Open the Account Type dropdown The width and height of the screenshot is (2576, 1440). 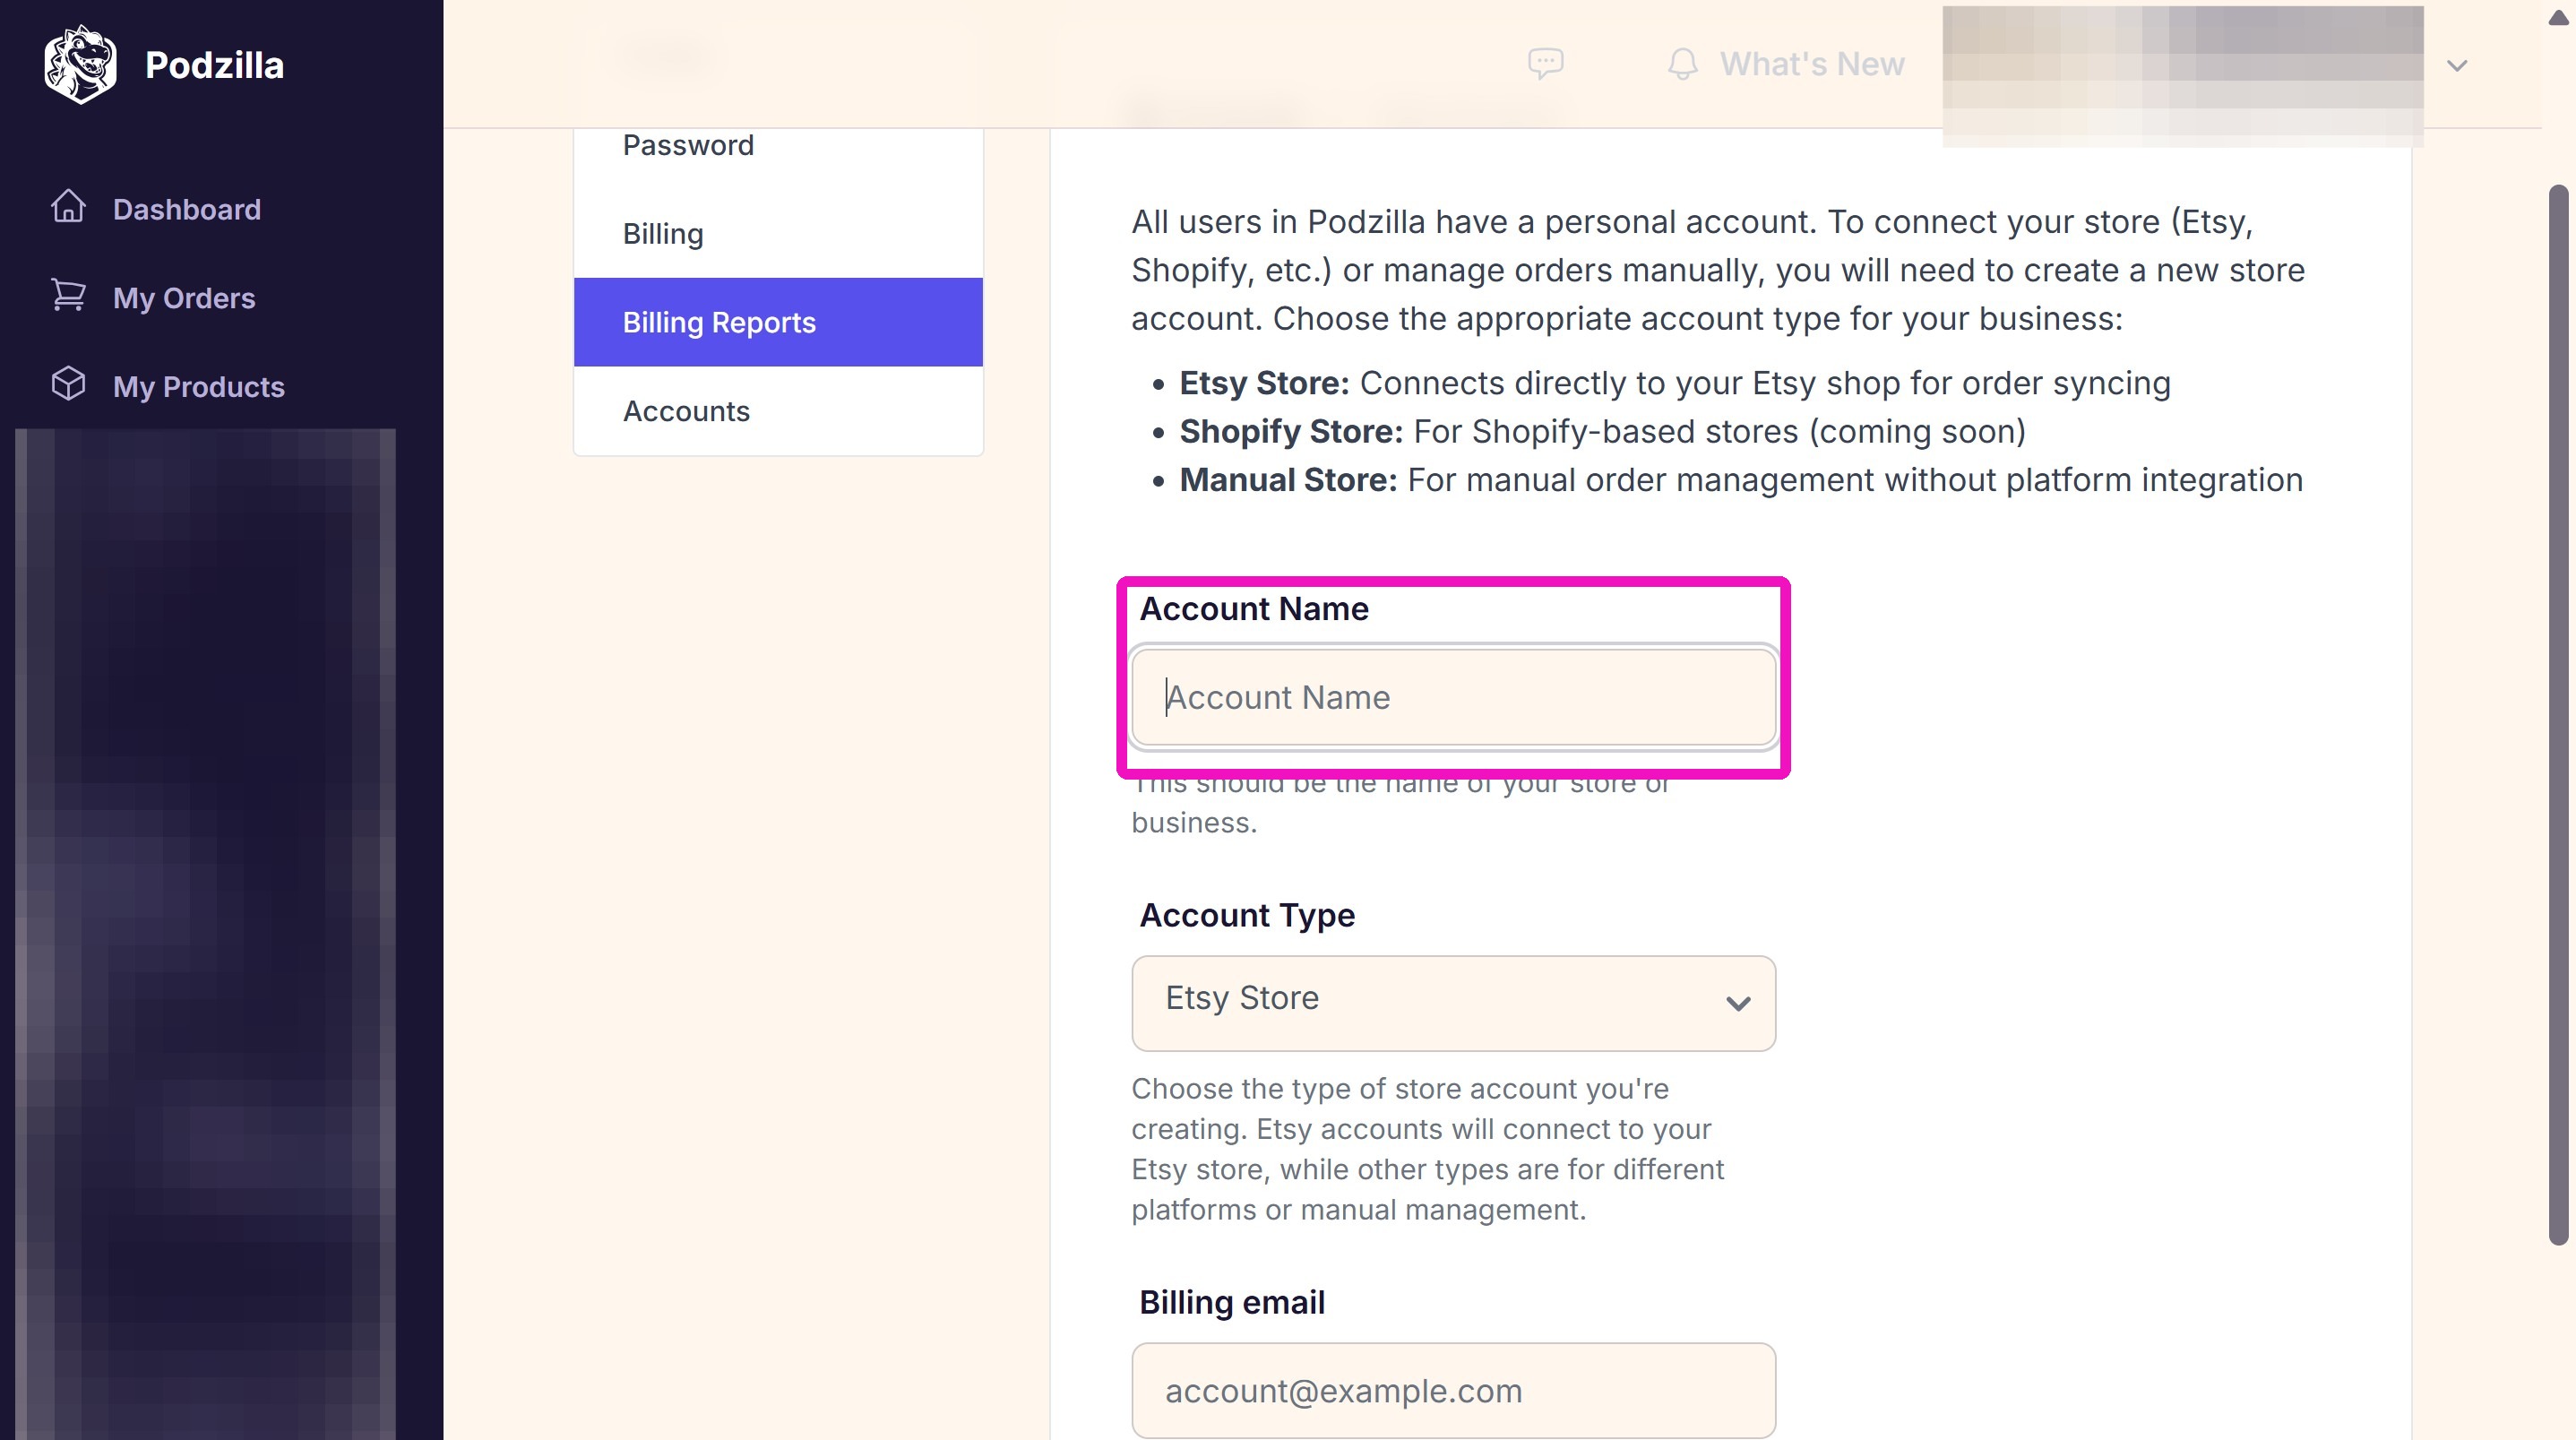point(1453,1002)
